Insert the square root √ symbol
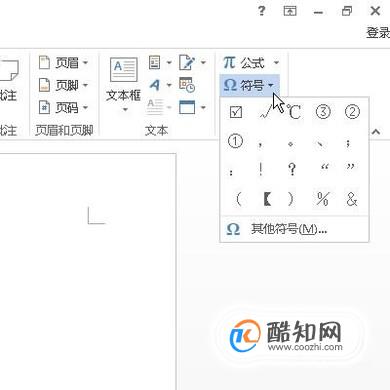 click(x=265, y=112)
